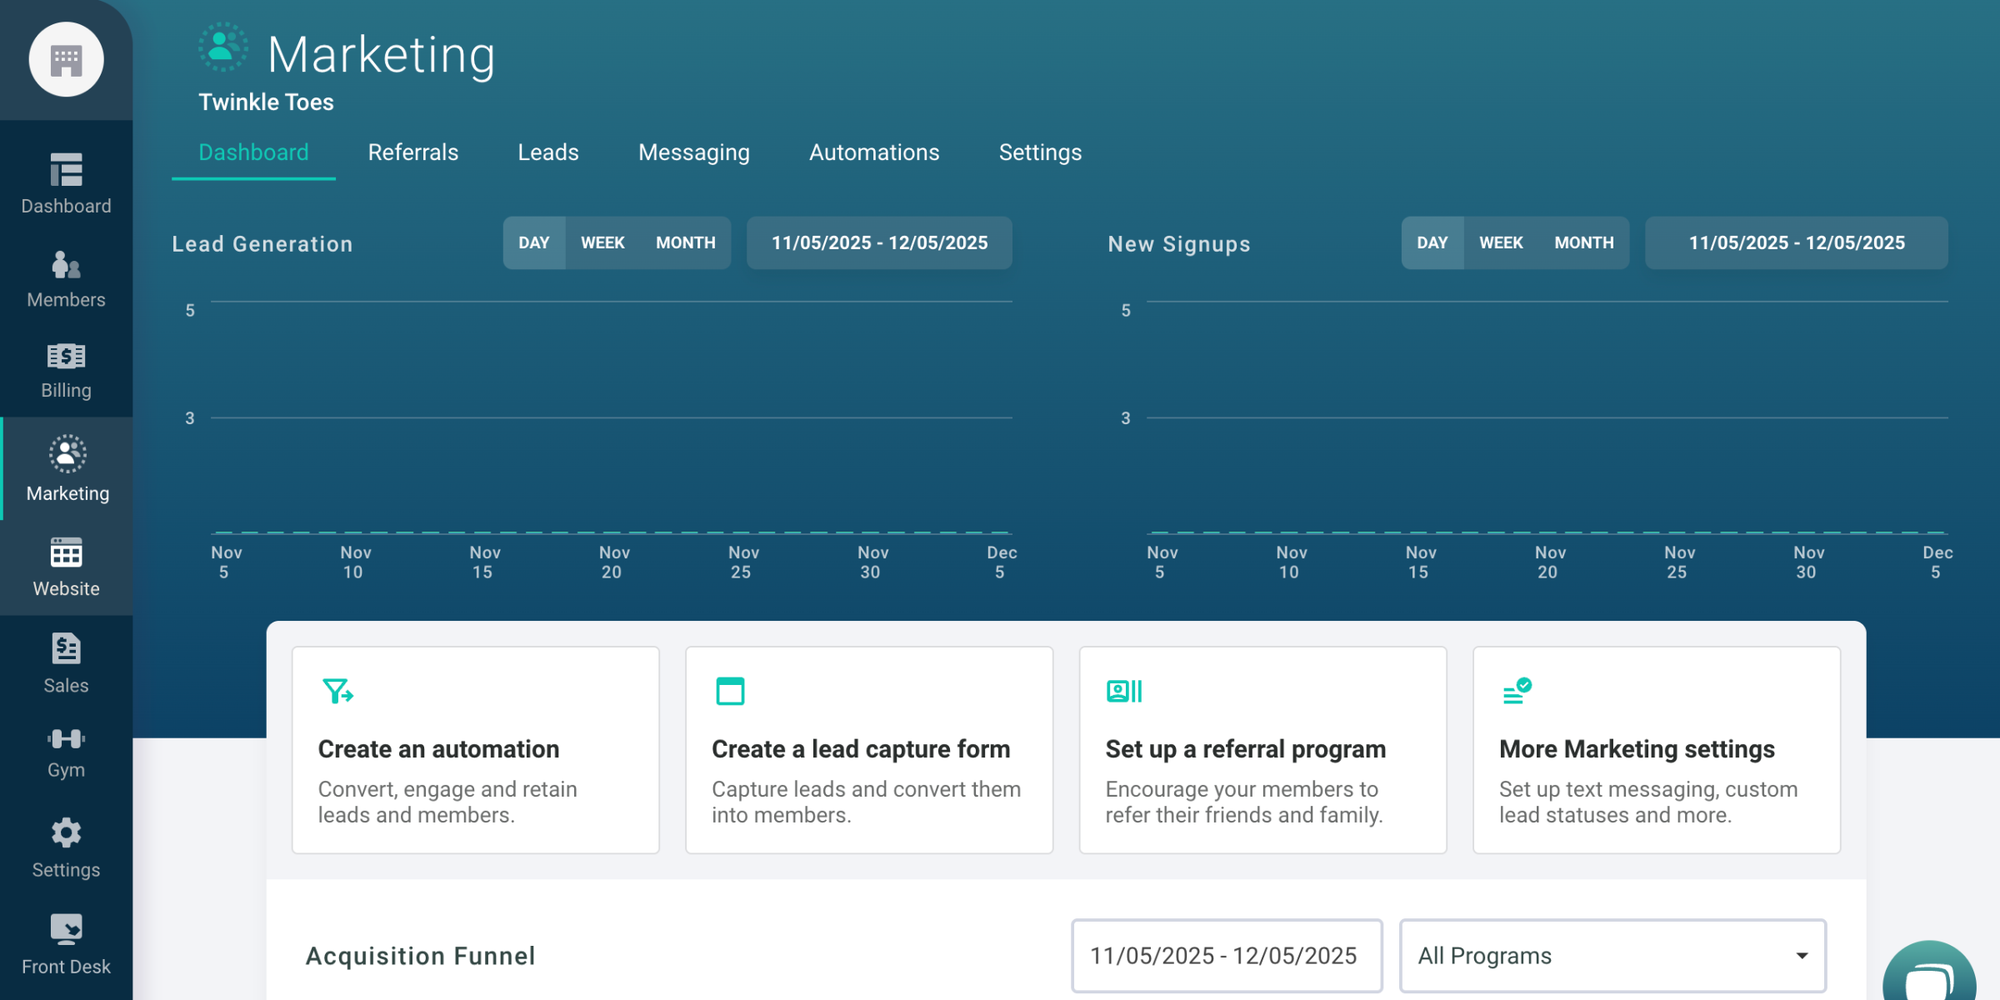Click Set up a referral program
The width and height of the screenshot is (2000, 1000).
point(1262,750)
